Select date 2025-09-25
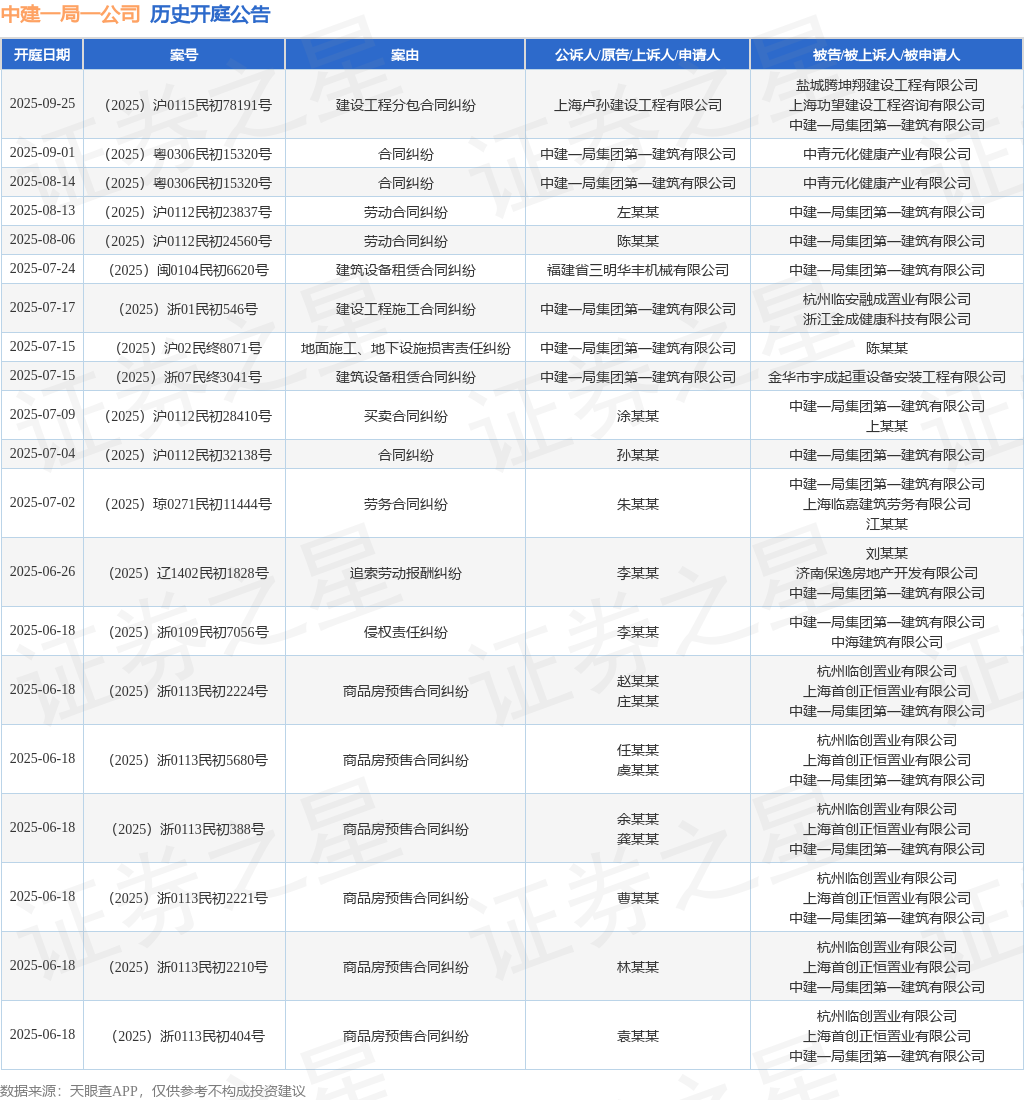The image size is (1024, 1100). (42, 104)
